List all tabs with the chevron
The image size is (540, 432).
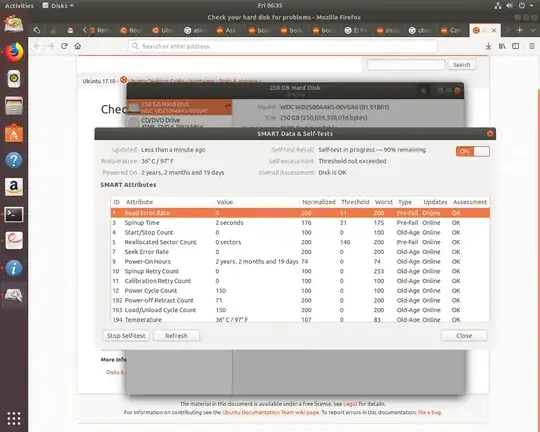(533, 30)
